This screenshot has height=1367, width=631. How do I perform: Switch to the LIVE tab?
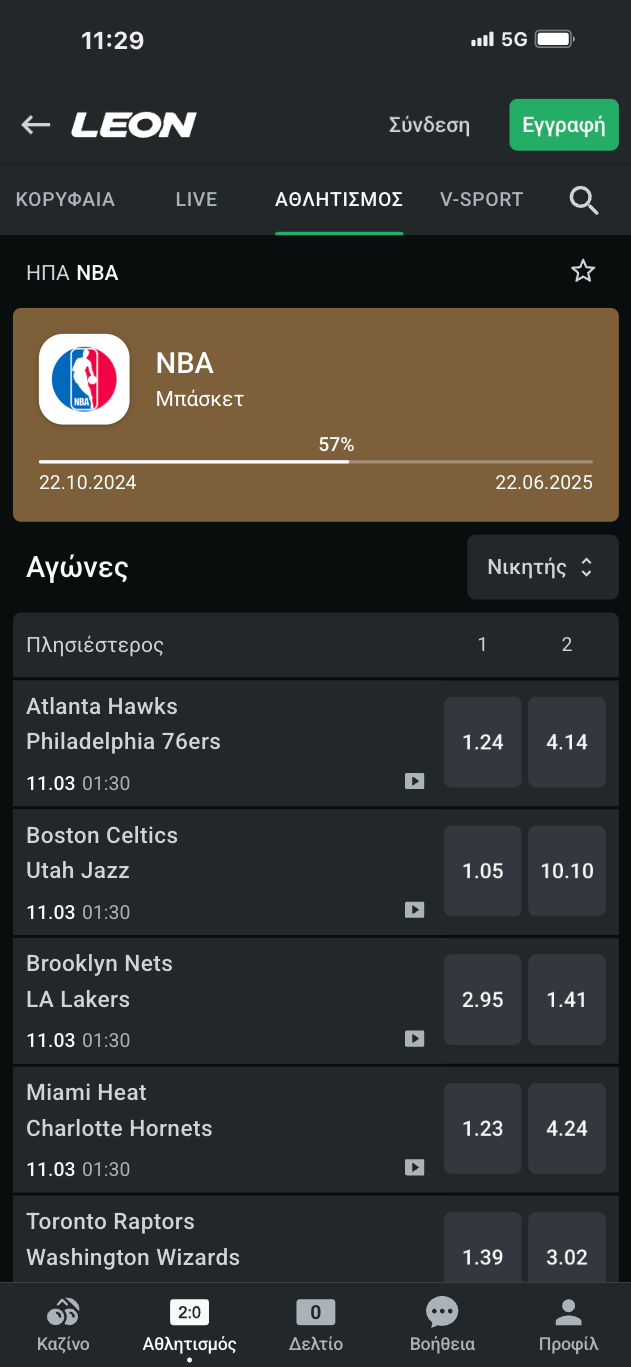tap(196, 200)
